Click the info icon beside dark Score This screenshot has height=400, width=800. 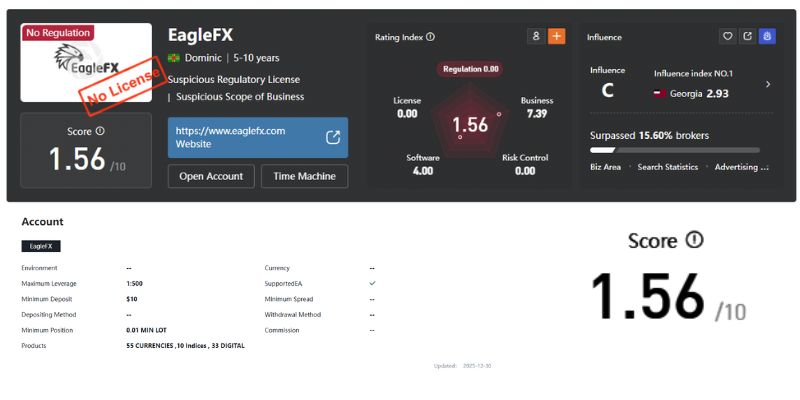pos(100,131)
